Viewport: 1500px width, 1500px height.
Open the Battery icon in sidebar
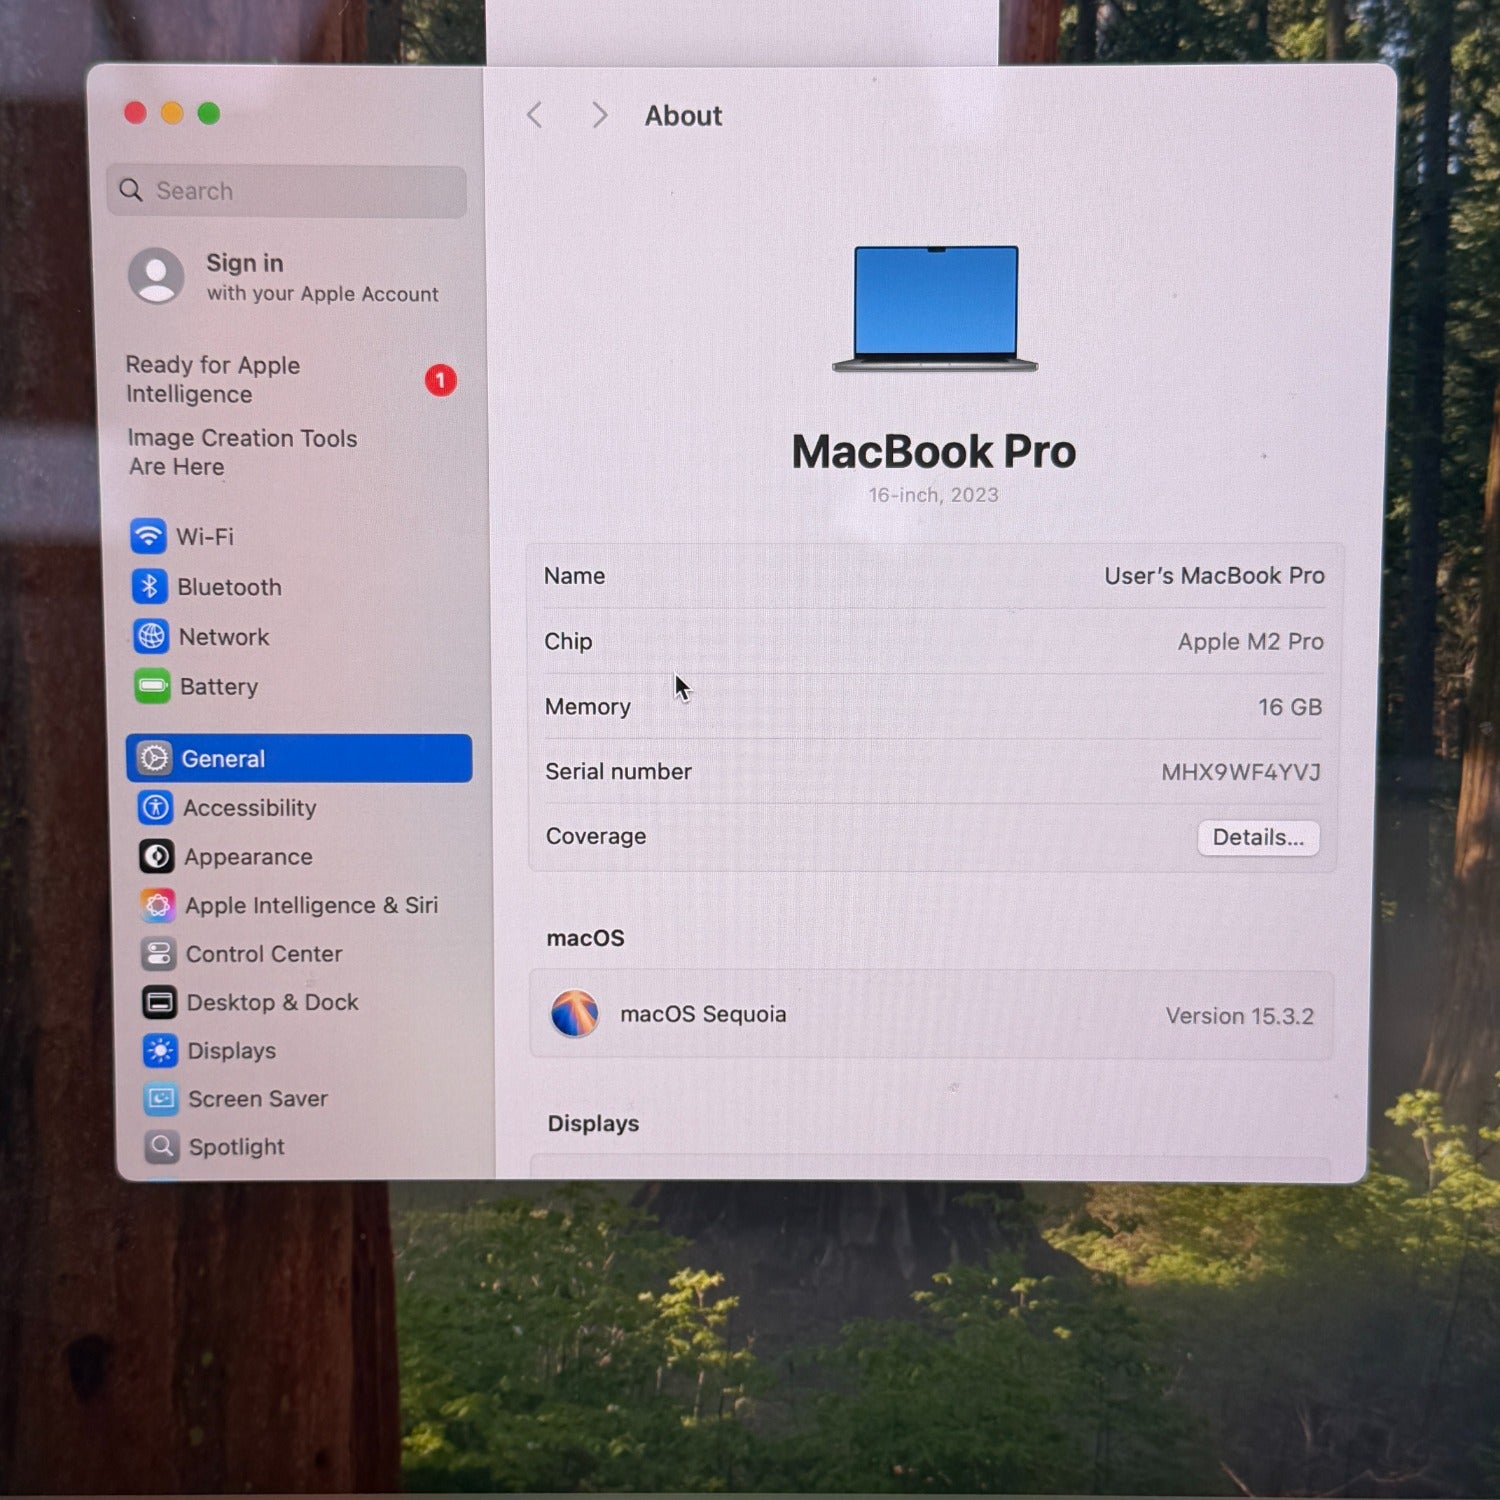coord(152,686)
